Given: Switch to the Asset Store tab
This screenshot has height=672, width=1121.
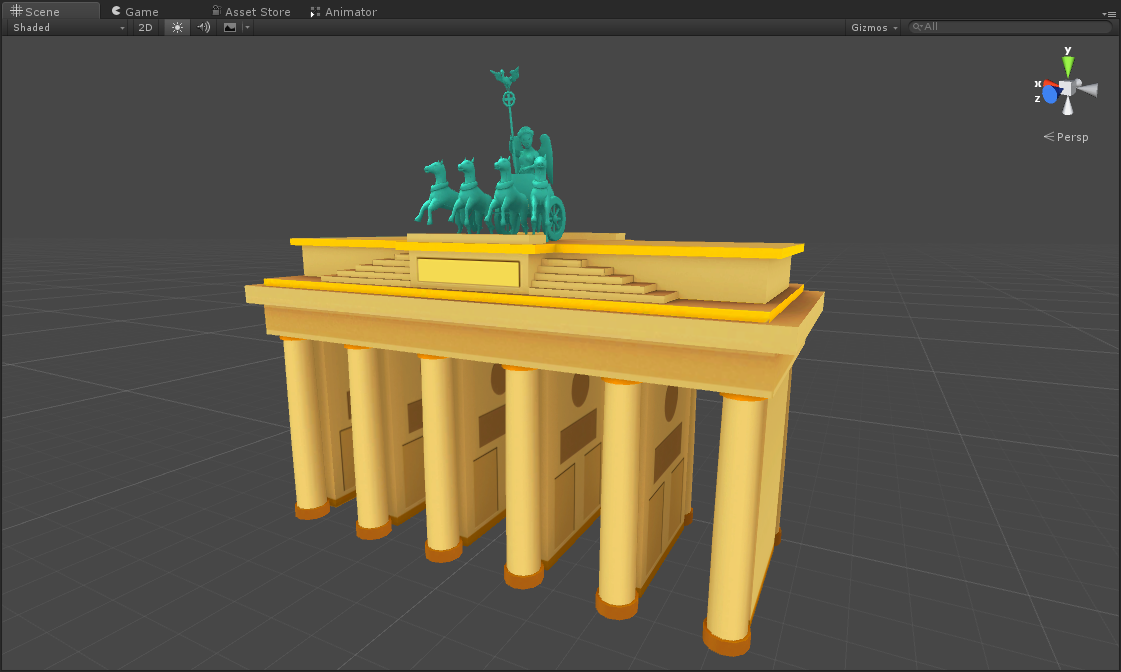Looking at the screenshot, I should click(251, 11).
